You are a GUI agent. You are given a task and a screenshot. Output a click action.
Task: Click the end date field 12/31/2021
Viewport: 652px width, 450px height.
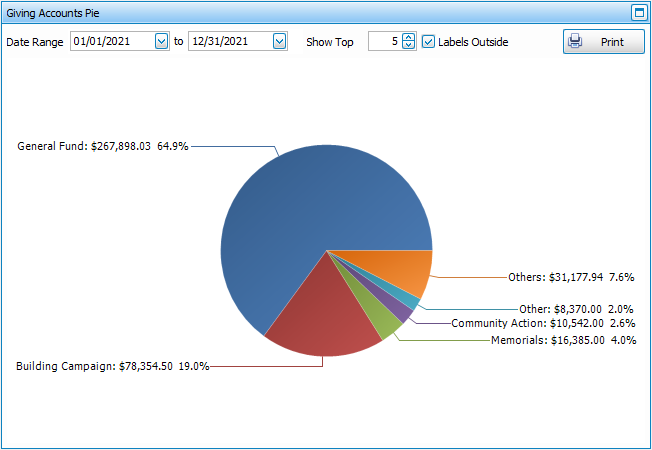click(x=229, y=42)
